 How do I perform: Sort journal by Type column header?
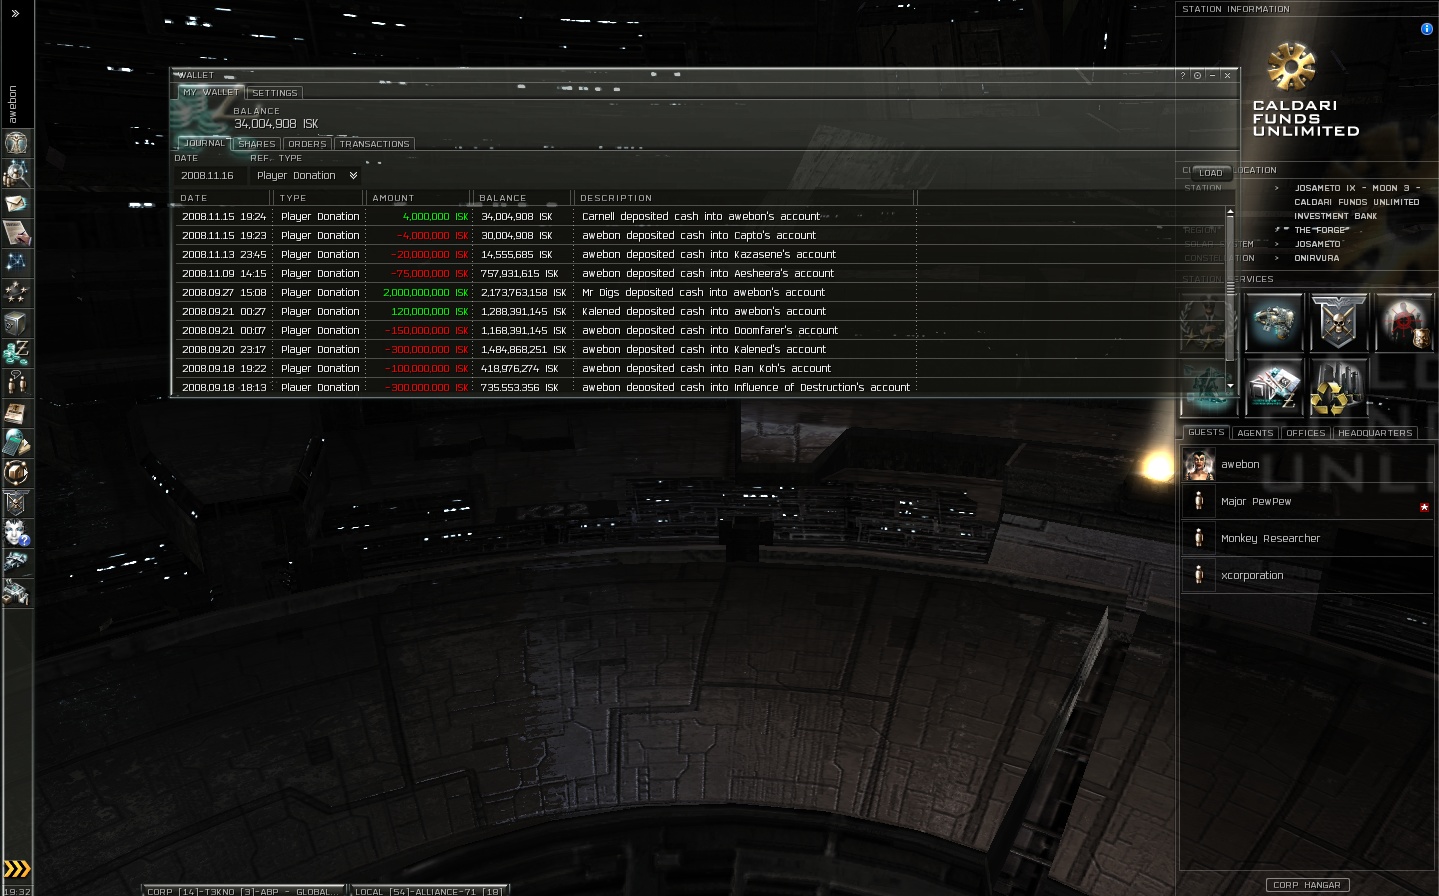tap(319, 198)
